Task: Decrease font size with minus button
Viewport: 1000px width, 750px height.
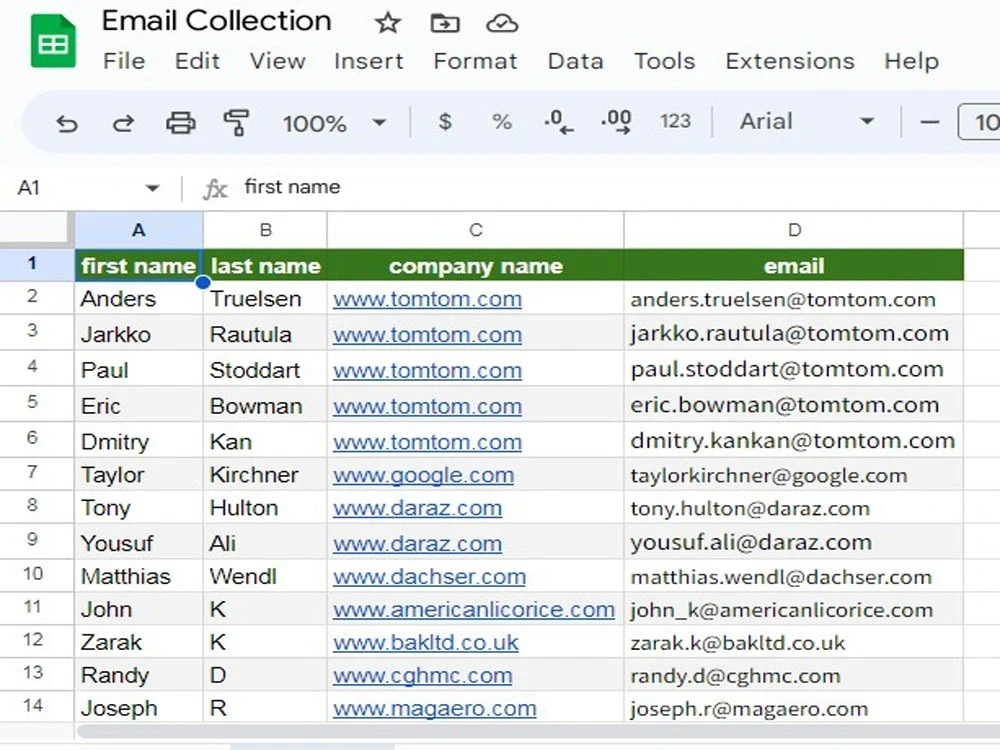Action: point(930,122)
